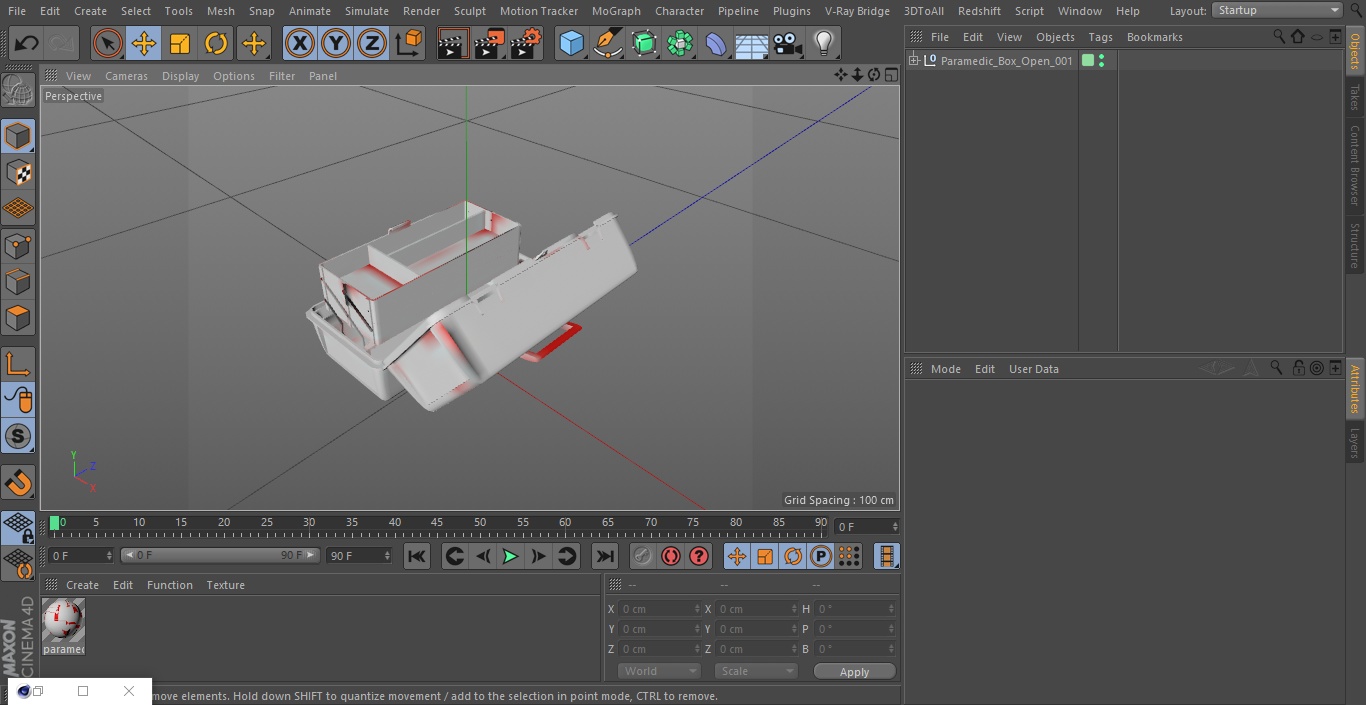This screenshot has width=1366, height=705.
Task: Add a Camera object
Action: [x=788, y=43]
